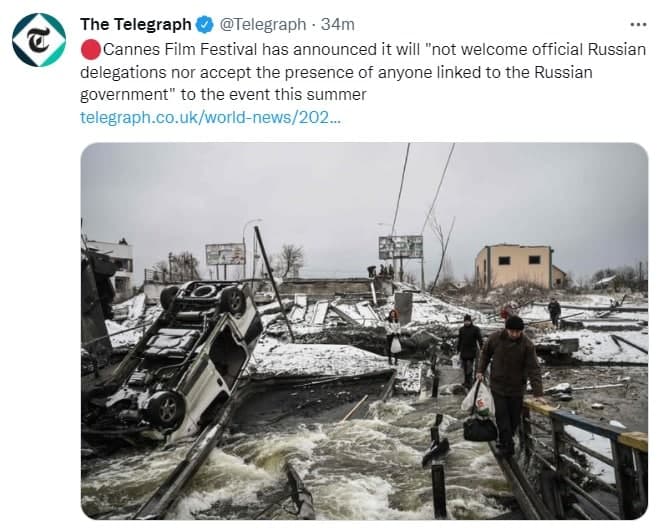Viewport: 664px width, 530px height.
Task: Click the black duffel bag in photo
Action: 480,428
